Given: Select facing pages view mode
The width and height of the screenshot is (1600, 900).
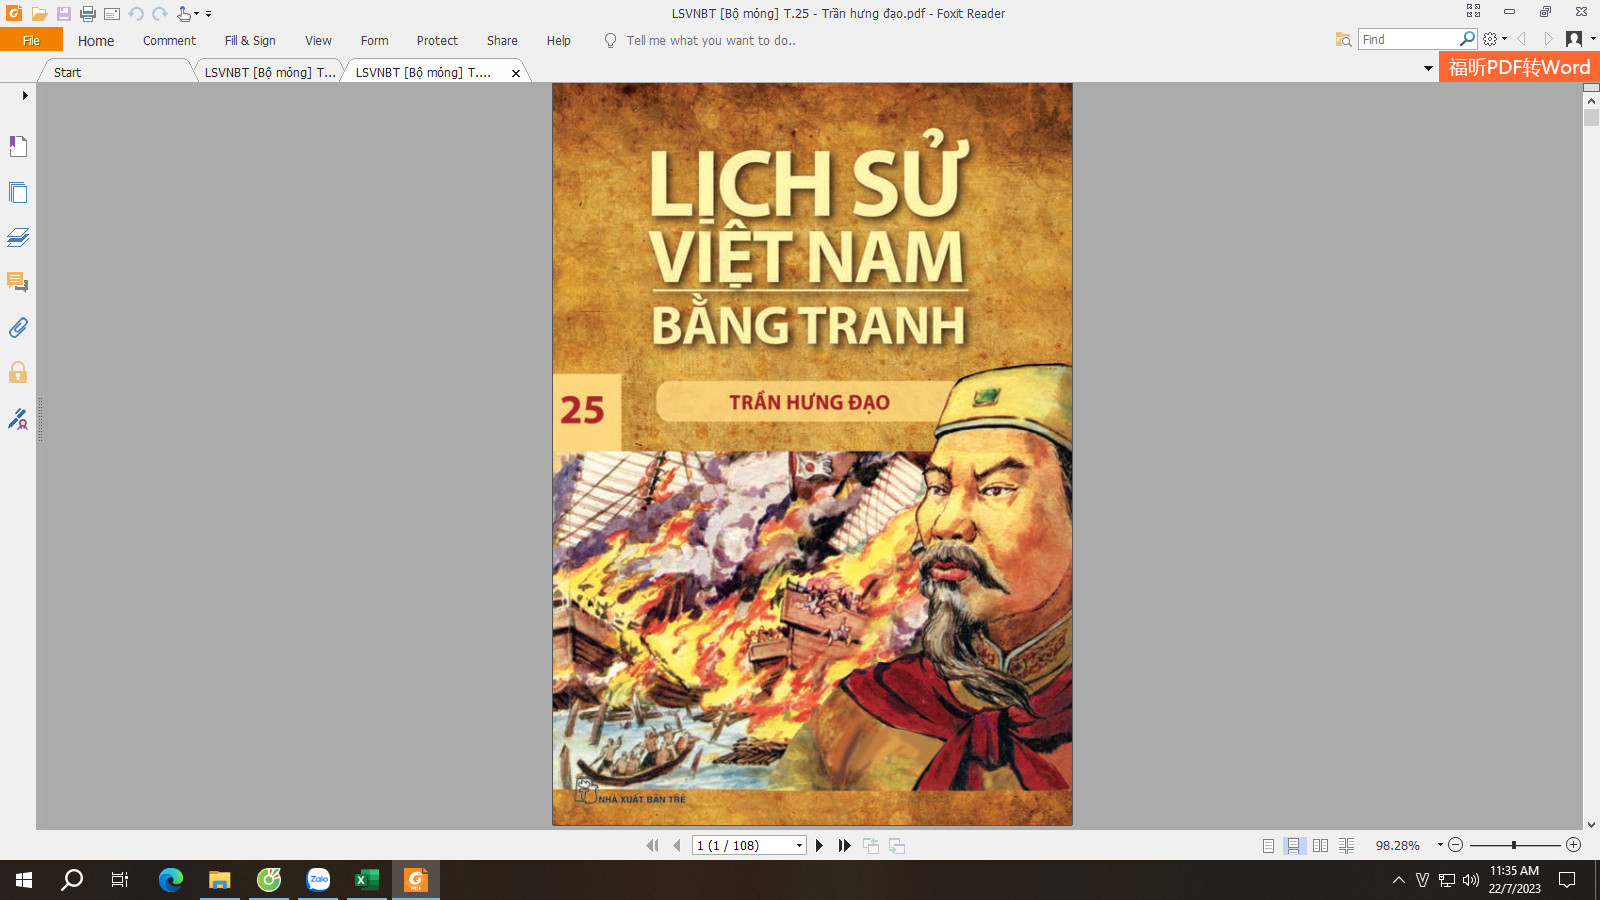Looking at the screenshot, I should click(1320, 845).
